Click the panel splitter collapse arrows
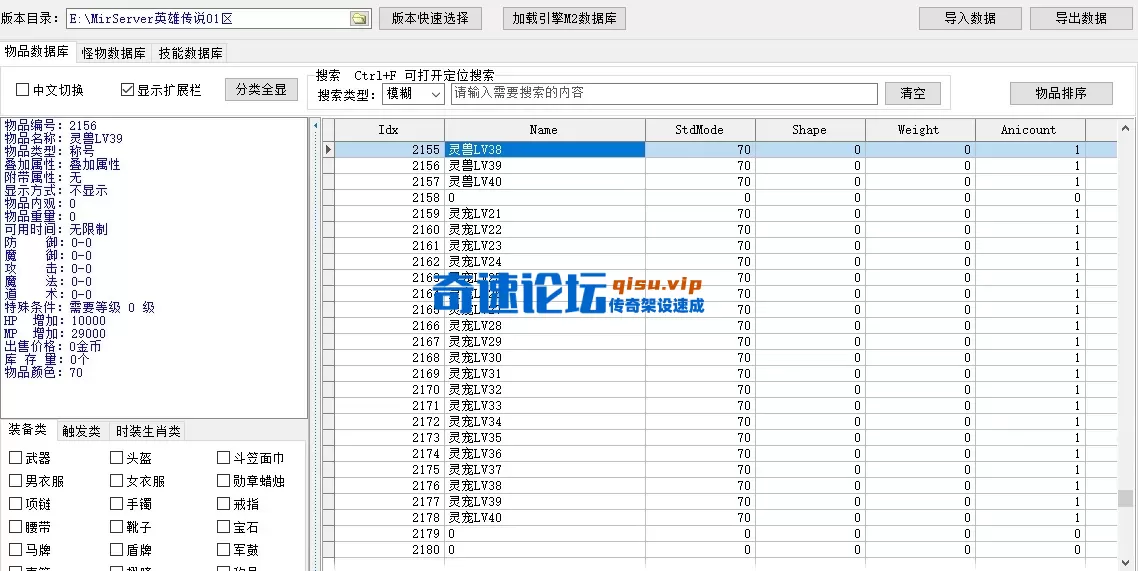The image size is (1138, 571). (315, 126)
